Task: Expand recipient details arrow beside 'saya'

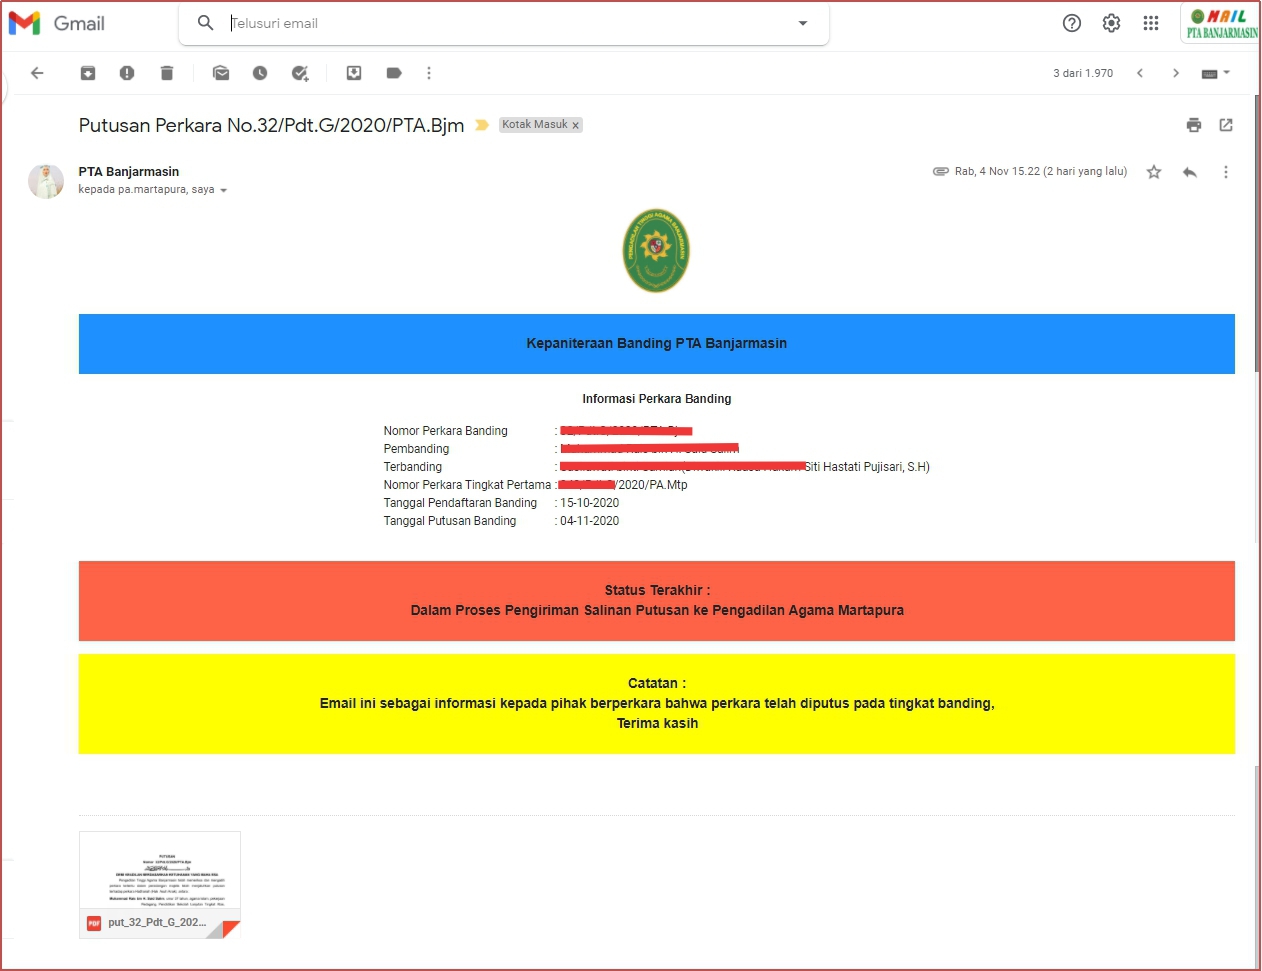Action: [224, 190]
